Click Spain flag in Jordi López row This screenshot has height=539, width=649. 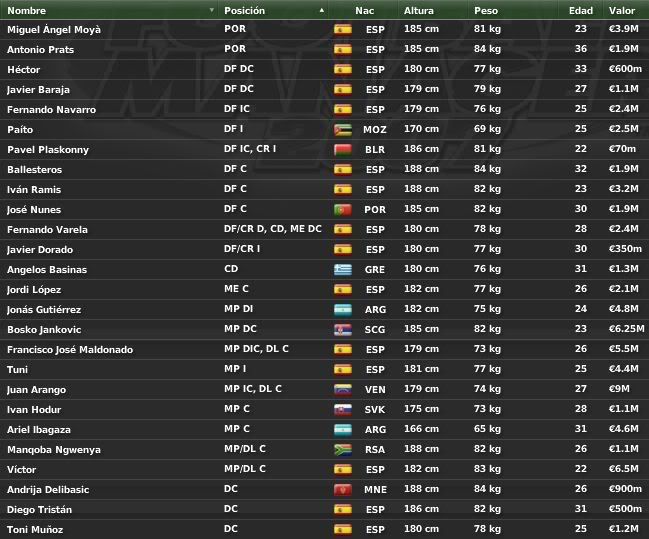click(343, 289)
